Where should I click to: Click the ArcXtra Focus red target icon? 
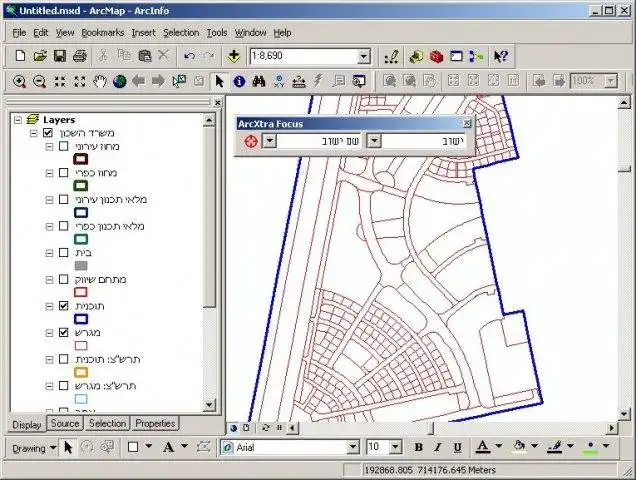coord(251,141)
